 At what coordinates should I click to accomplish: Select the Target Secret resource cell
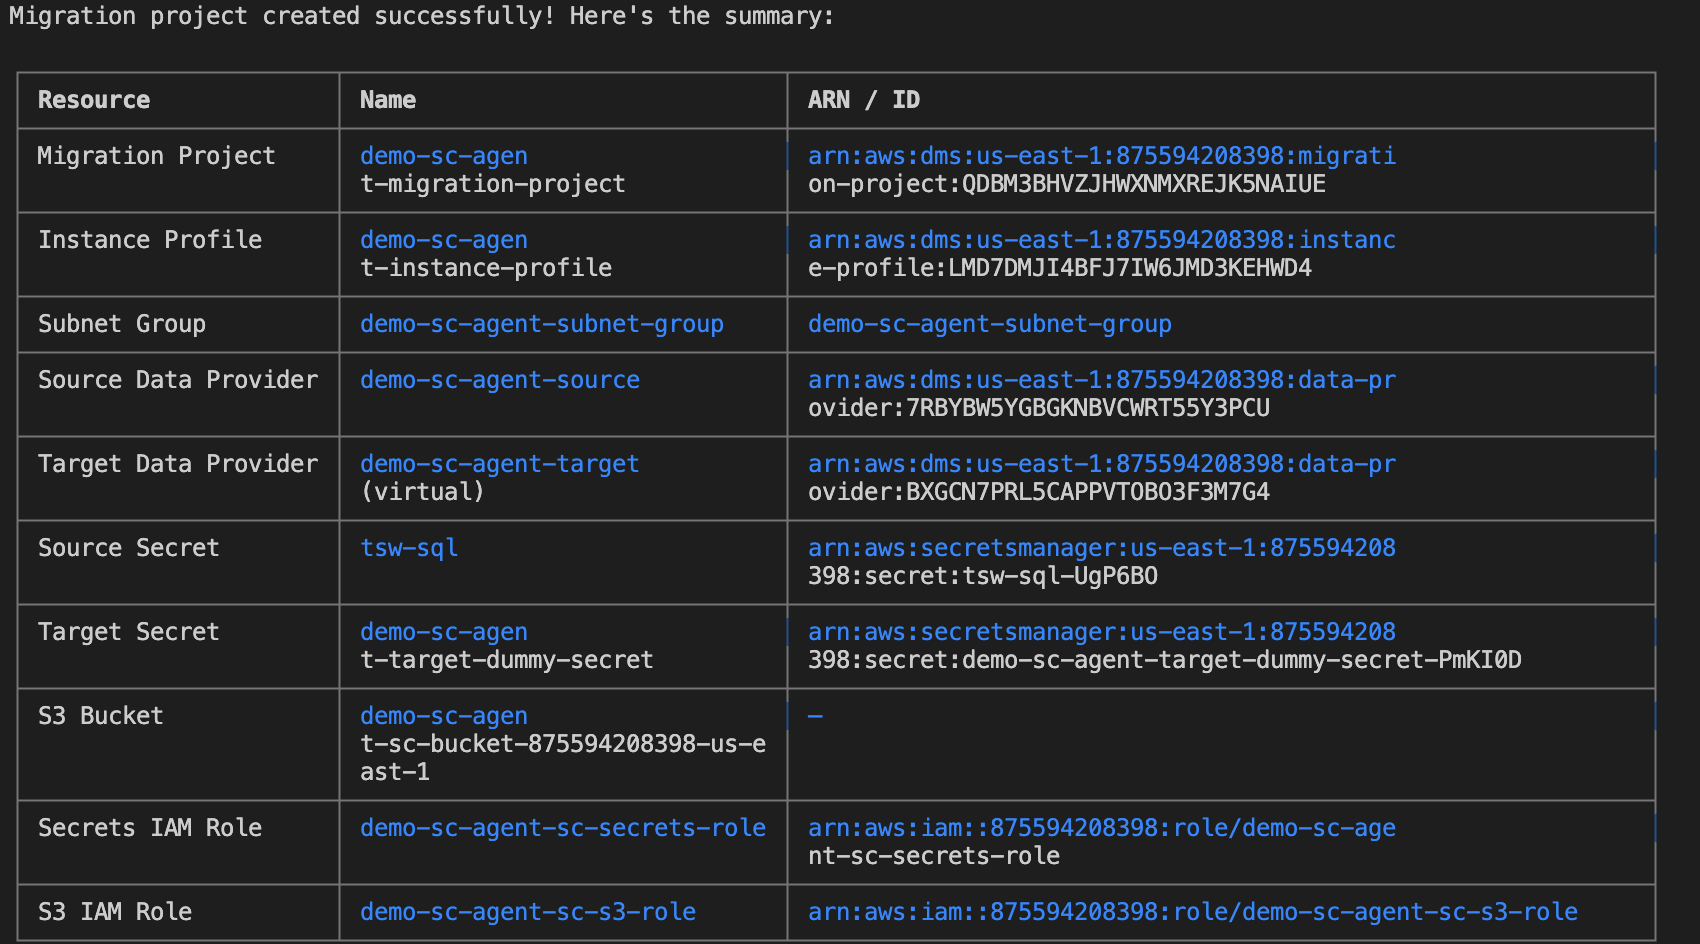click(x=128, y=632)
